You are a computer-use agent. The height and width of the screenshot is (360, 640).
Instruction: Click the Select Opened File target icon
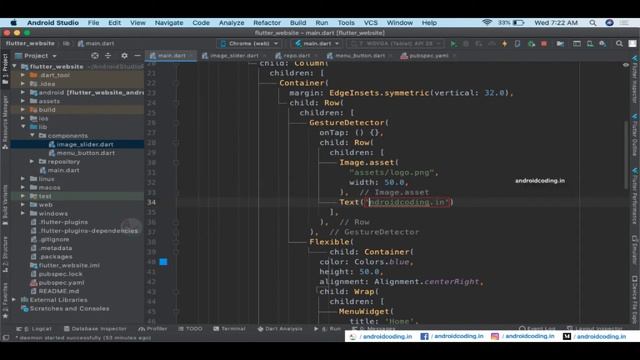pyautogui.click(x=95, y=56)
